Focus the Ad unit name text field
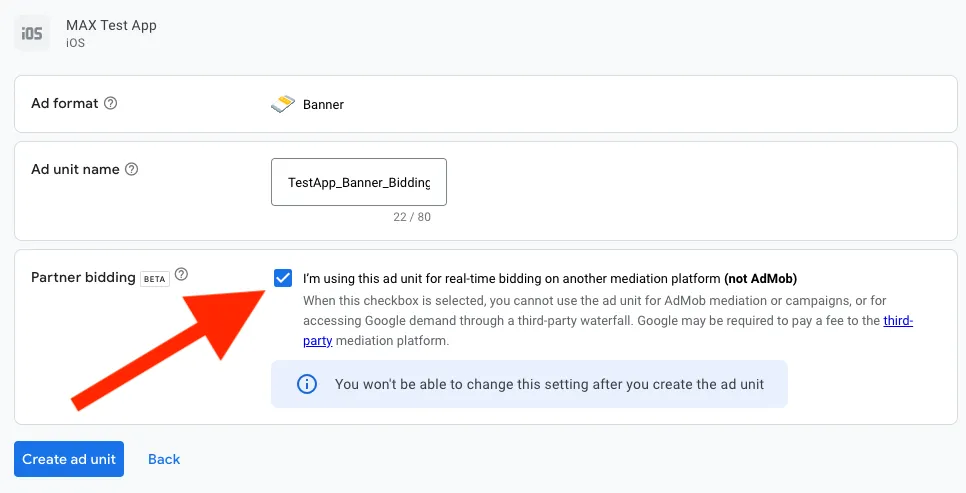Image resolution: width=966 pixels, height=493 pixels. point(358,182)
